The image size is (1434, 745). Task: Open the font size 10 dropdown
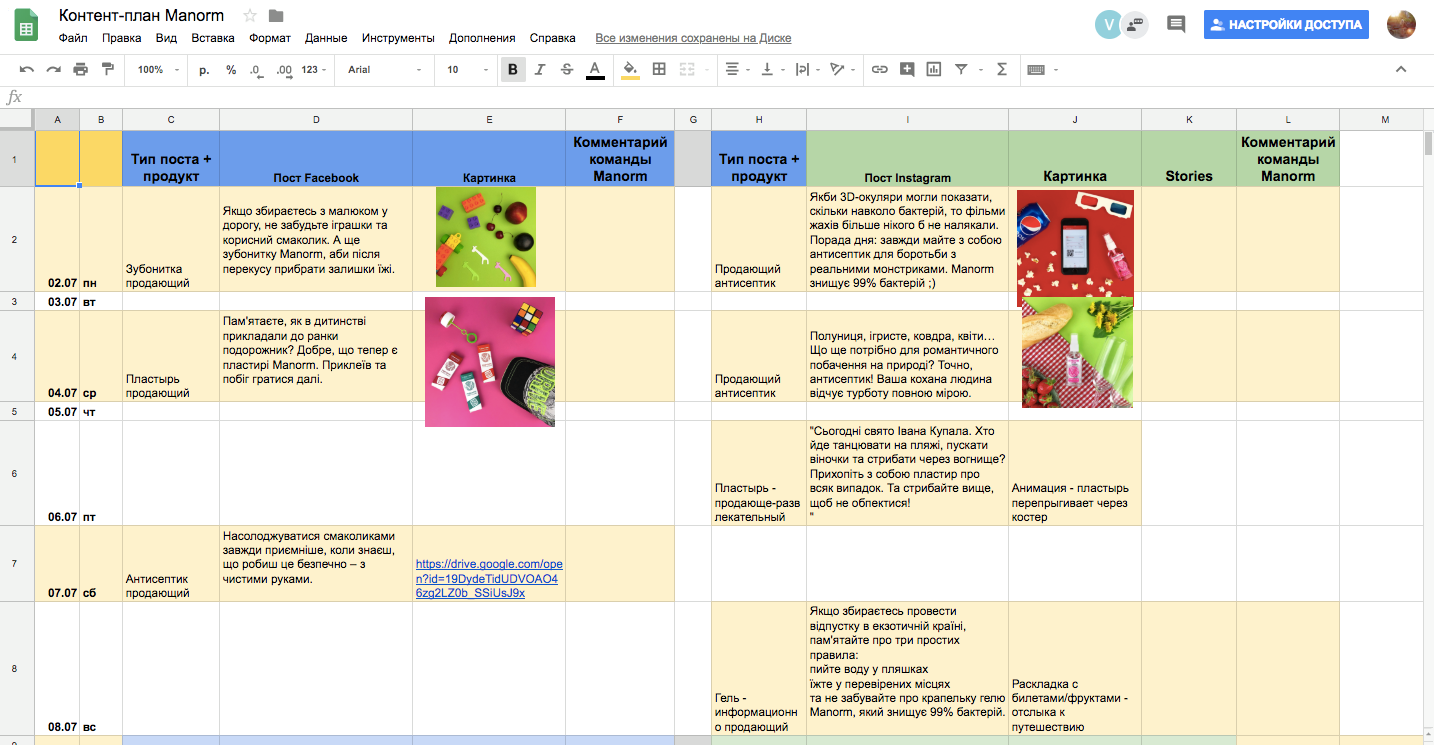coord(467,69)
